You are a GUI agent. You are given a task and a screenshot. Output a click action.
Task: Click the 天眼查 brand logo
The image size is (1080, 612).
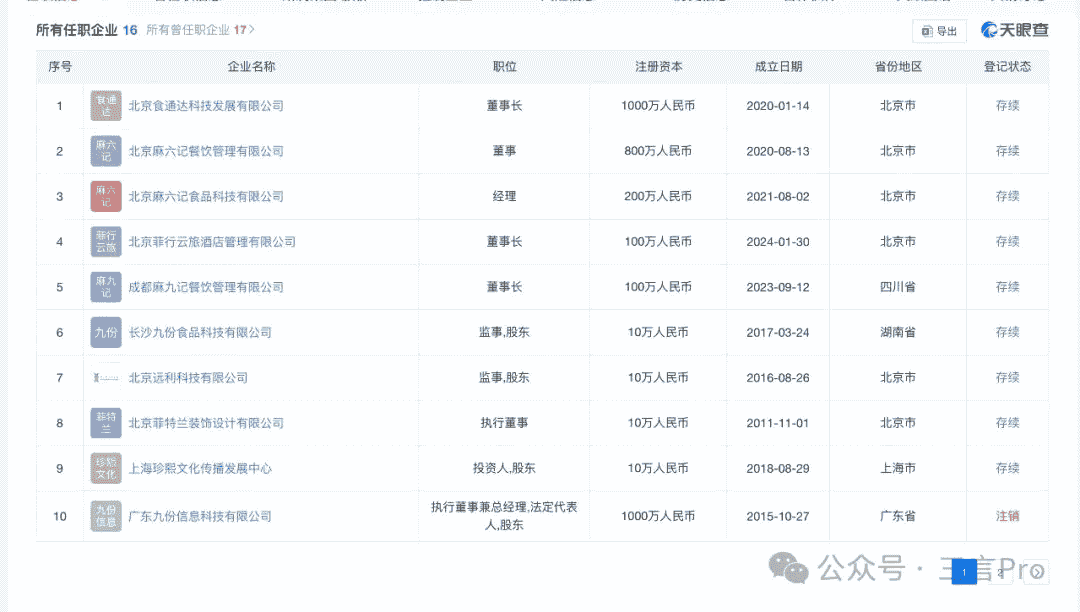point(1014,31)
